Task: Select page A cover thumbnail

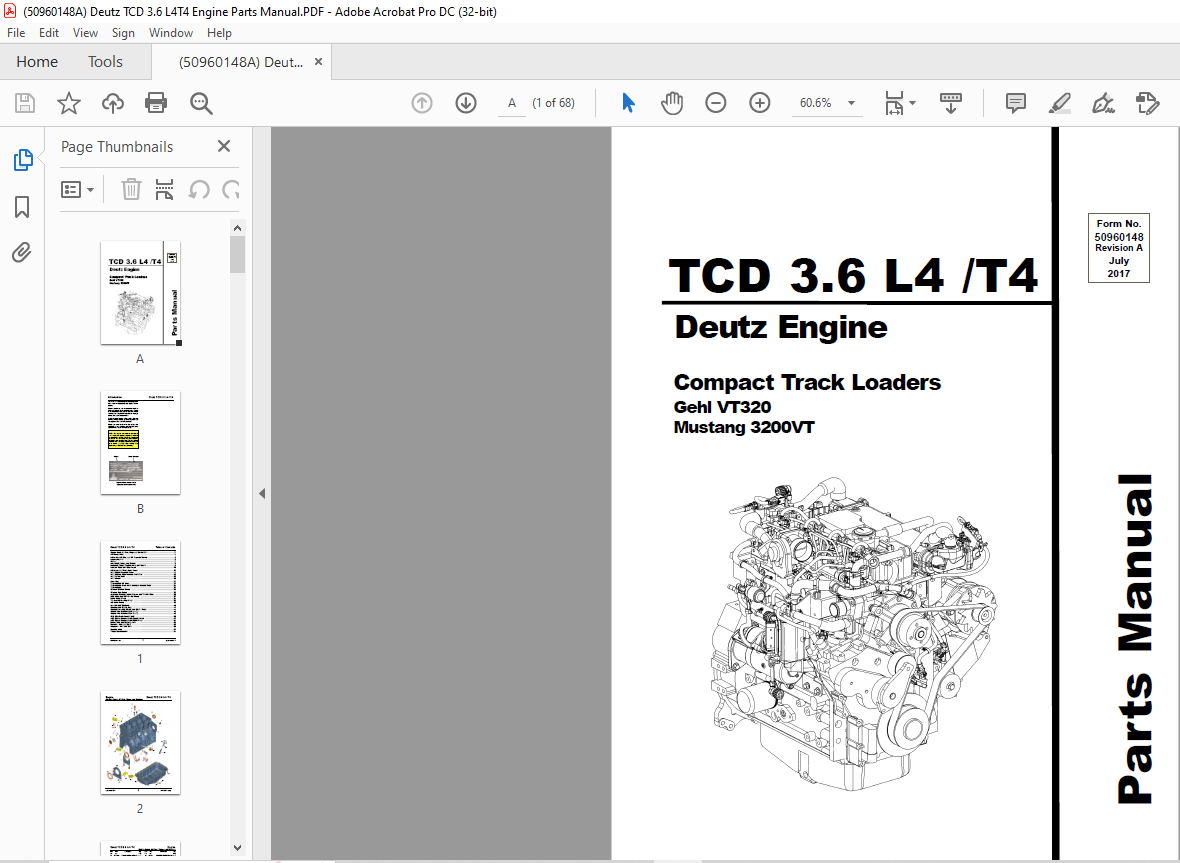Action: click(x=141, y=293)
